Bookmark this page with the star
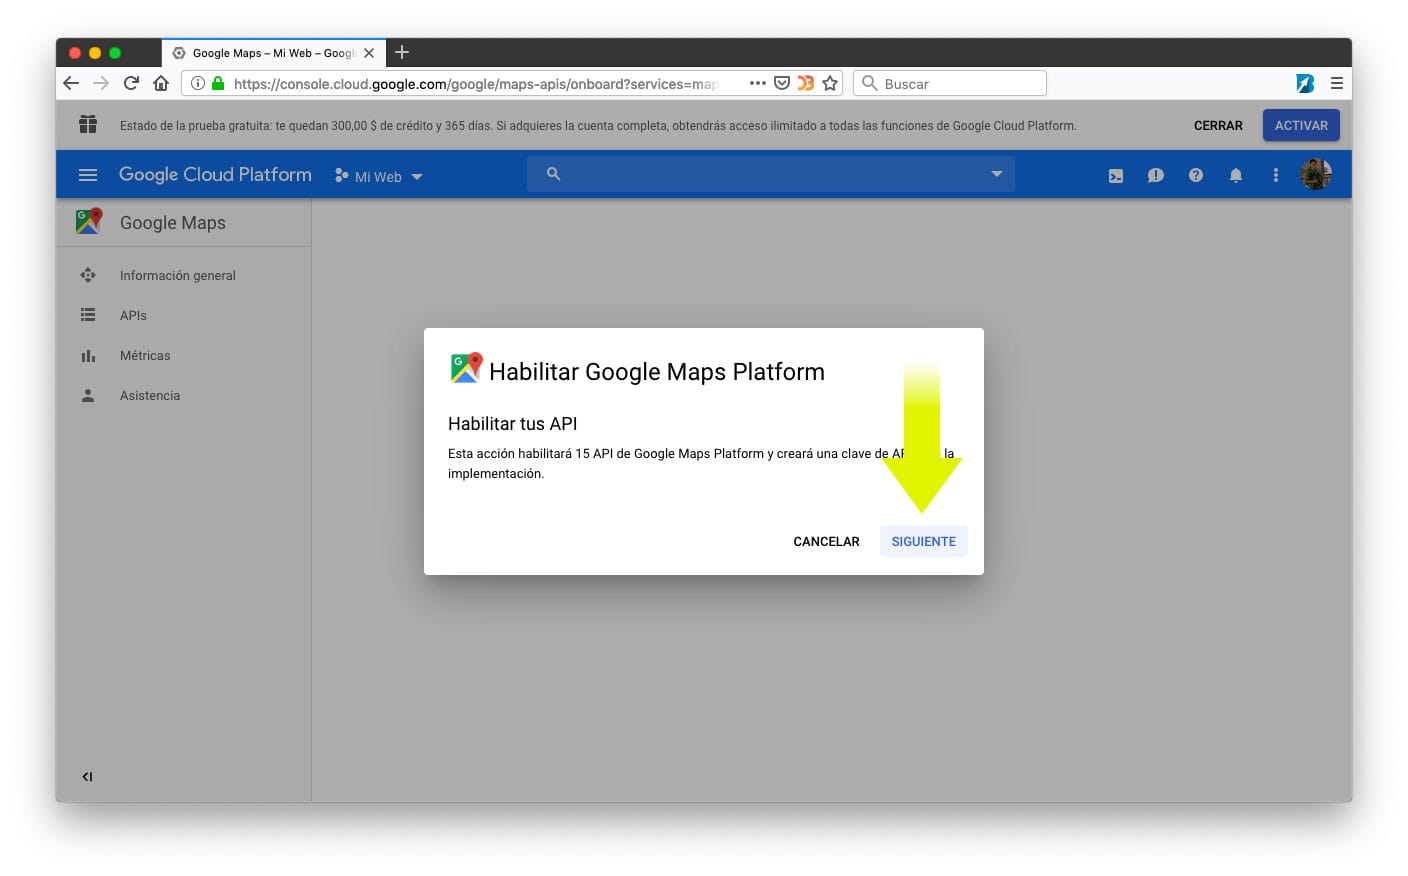This screenshot has height=876, width=1408. 830,83
